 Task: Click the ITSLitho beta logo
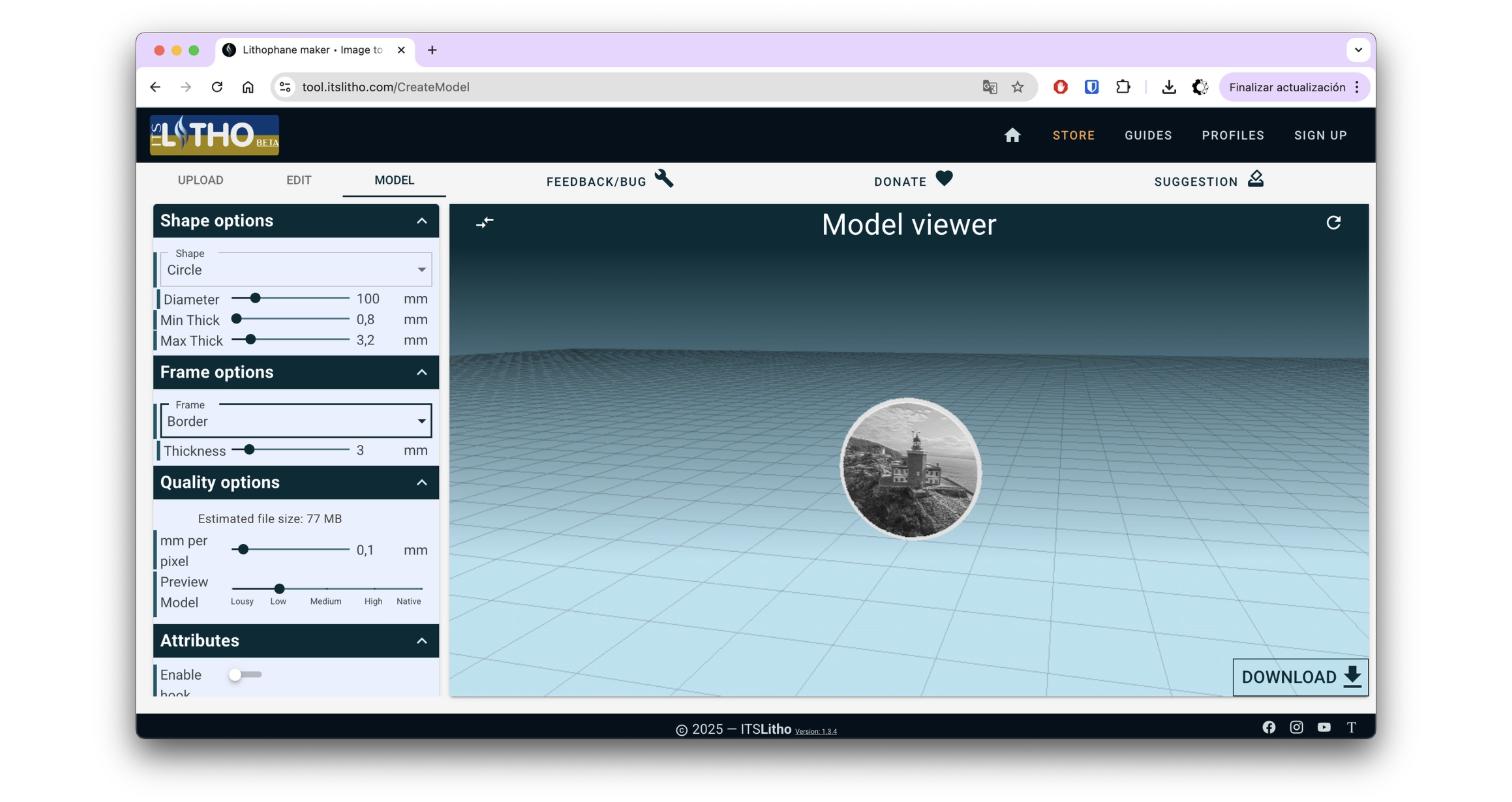214,135
